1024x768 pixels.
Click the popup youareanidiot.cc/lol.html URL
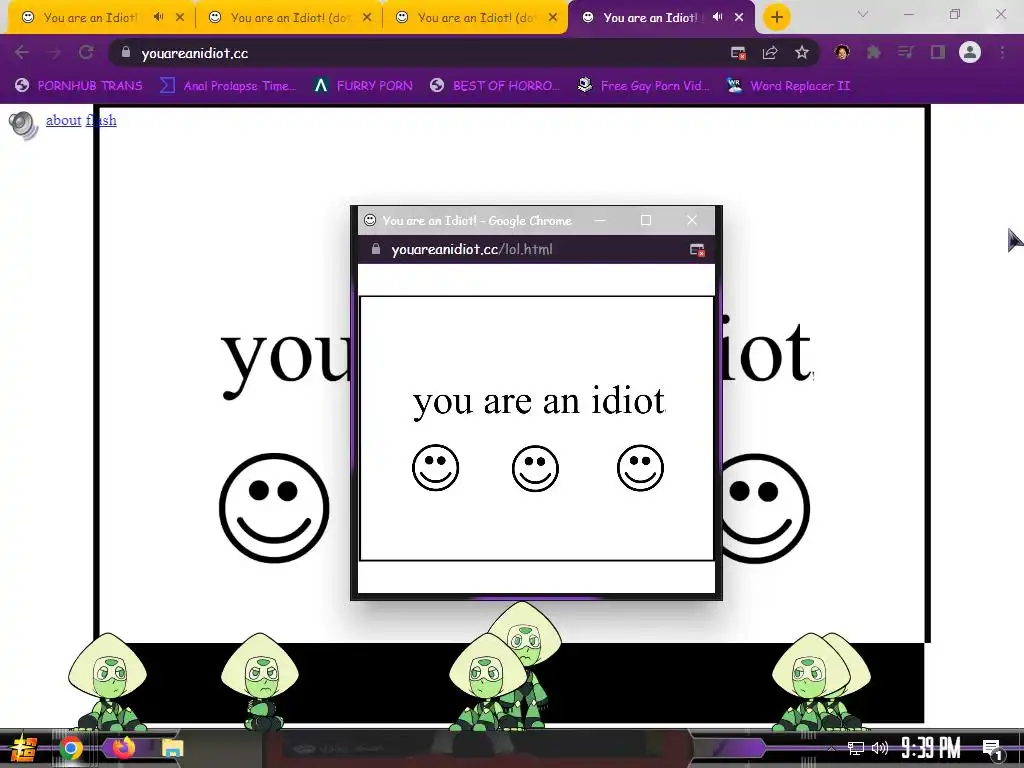click(472, 249)
